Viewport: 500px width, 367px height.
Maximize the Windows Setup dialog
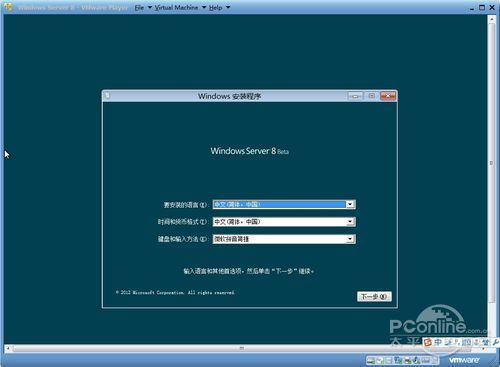point(371,96)
